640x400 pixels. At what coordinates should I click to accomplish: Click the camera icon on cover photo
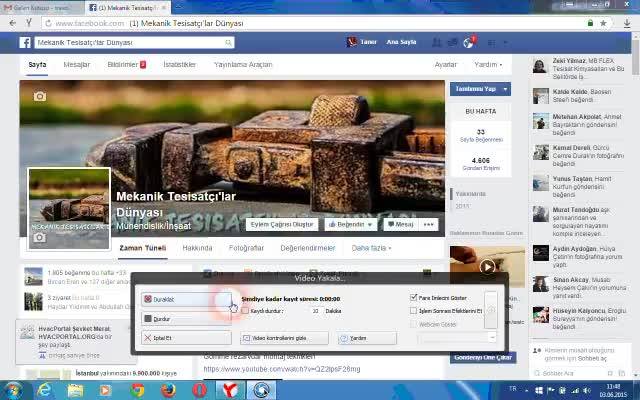coord(40,96)
